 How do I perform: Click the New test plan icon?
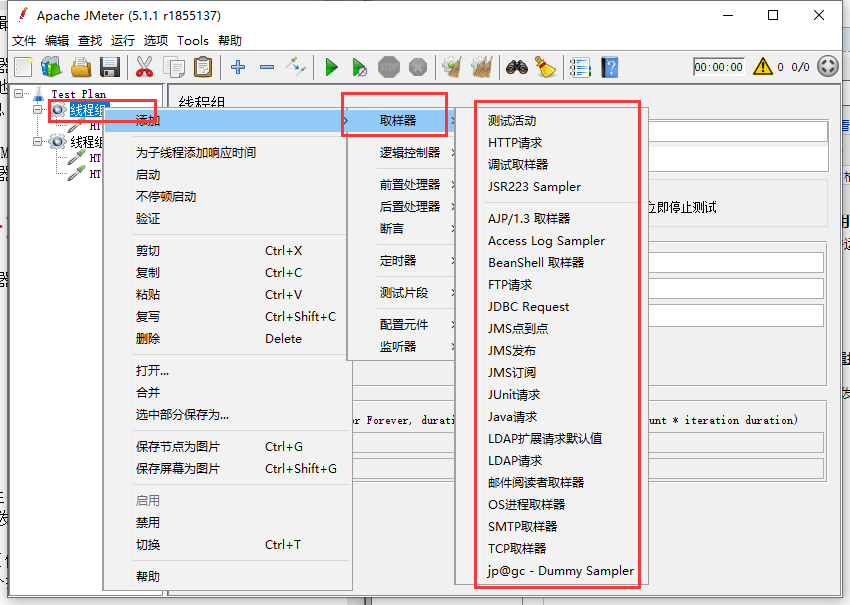pos(23,67)
